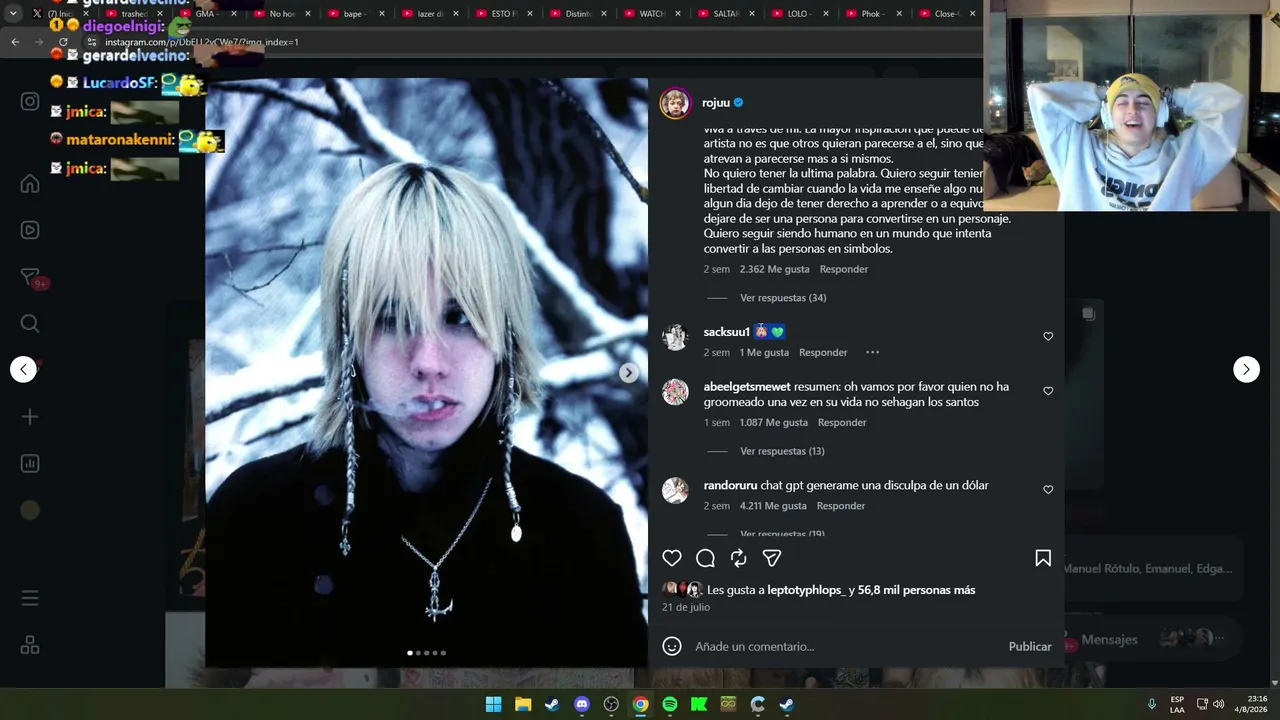Open Reels in Instagram sidebar
The image size is (1280, 720).
coord(30,230)
